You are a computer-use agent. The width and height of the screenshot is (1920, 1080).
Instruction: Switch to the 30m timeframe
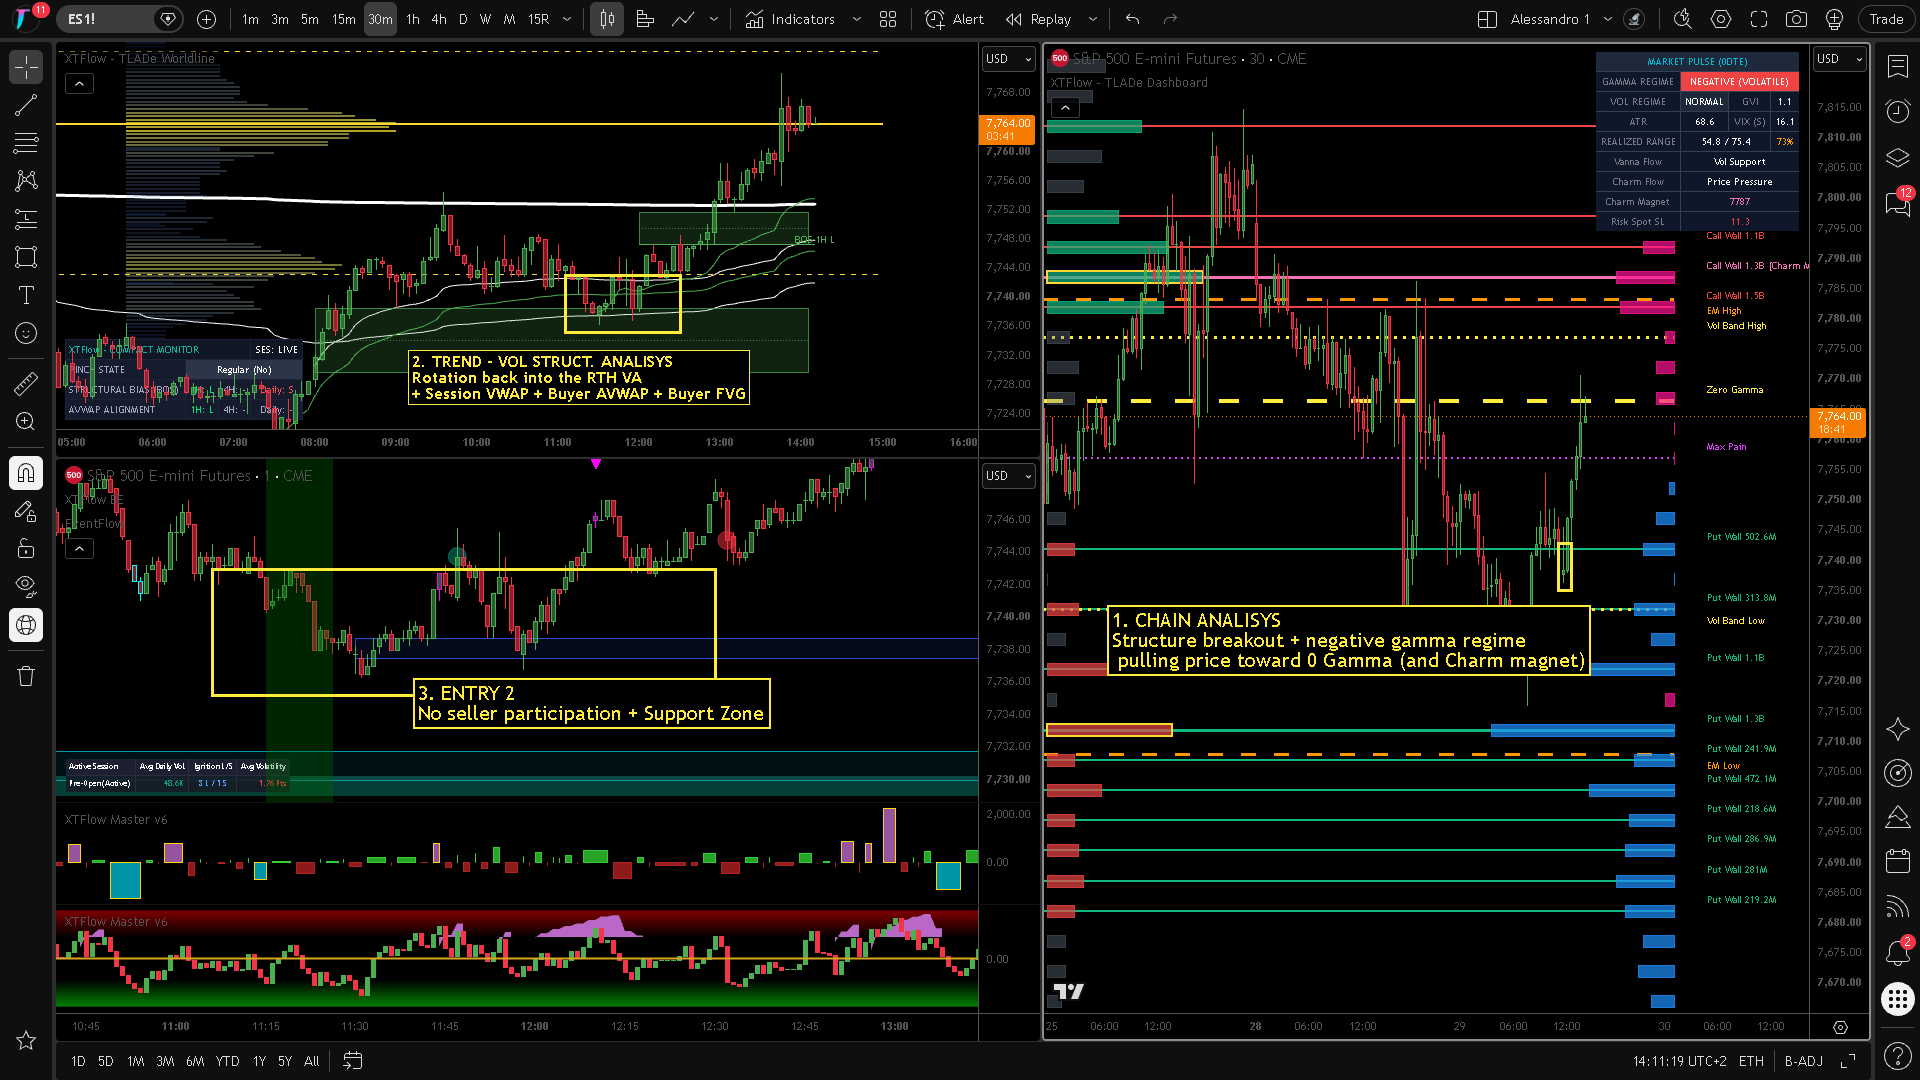[x=380, y=19]
